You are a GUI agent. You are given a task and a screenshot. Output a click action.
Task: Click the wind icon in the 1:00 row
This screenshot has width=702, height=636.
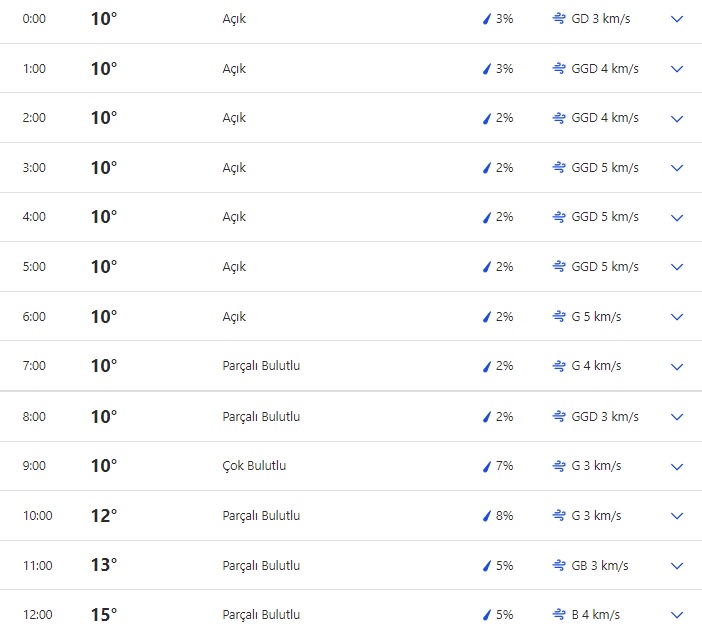click(559, 69)
